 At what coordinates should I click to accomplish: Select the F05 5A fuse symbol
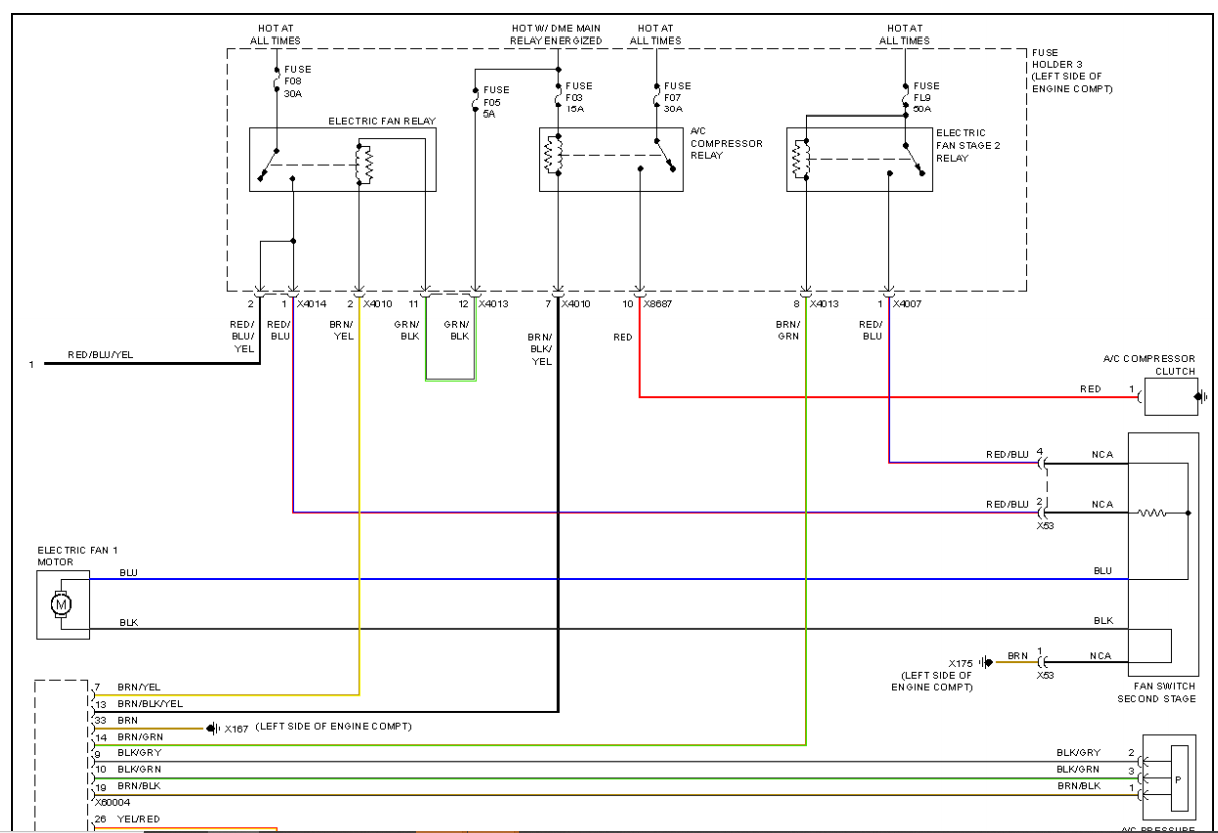[x=474, y=102]
